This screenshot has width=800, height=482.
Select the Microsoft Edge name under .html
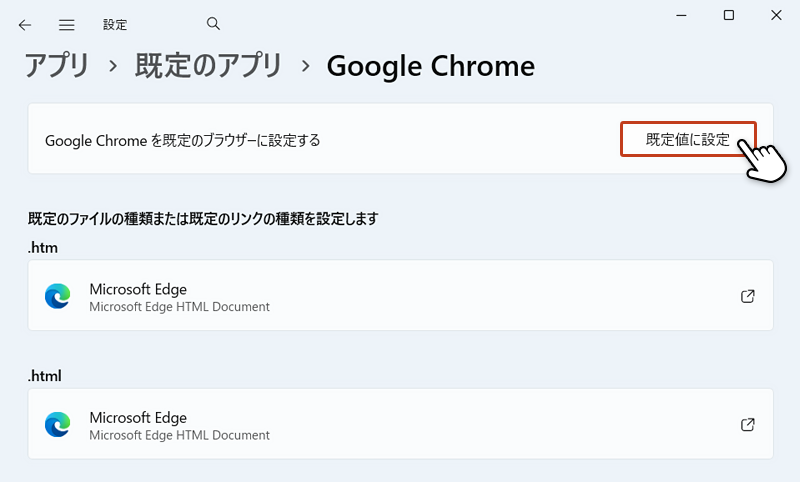click(138, 418)
